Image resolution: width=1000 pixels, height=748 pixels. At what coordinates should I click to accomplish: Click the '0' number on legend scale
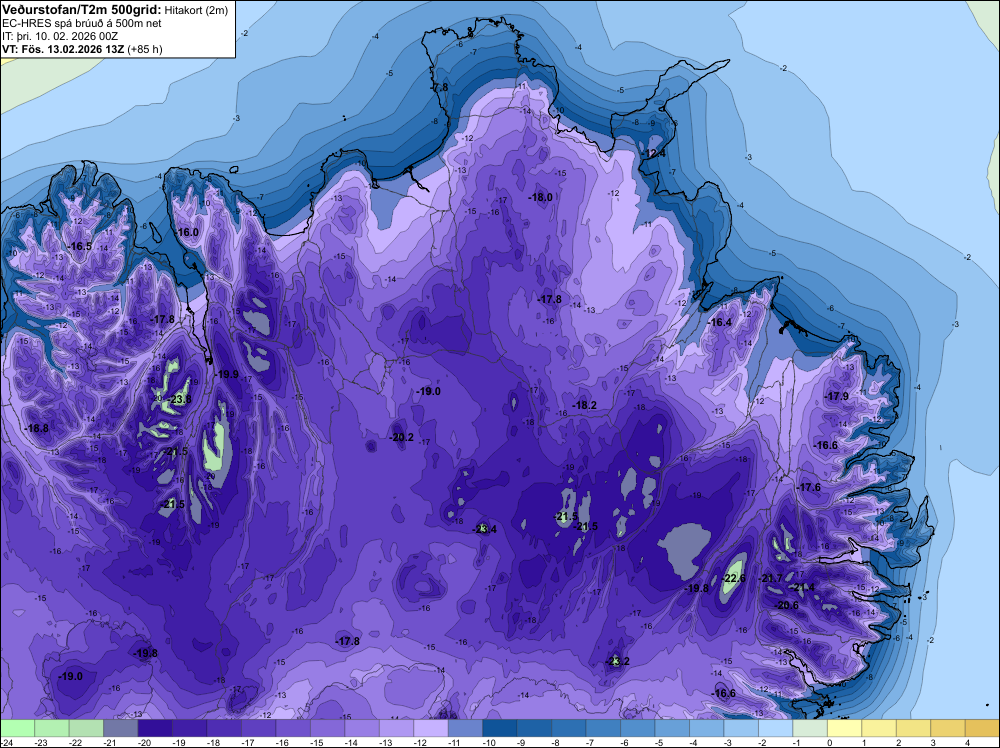point(830,742)
